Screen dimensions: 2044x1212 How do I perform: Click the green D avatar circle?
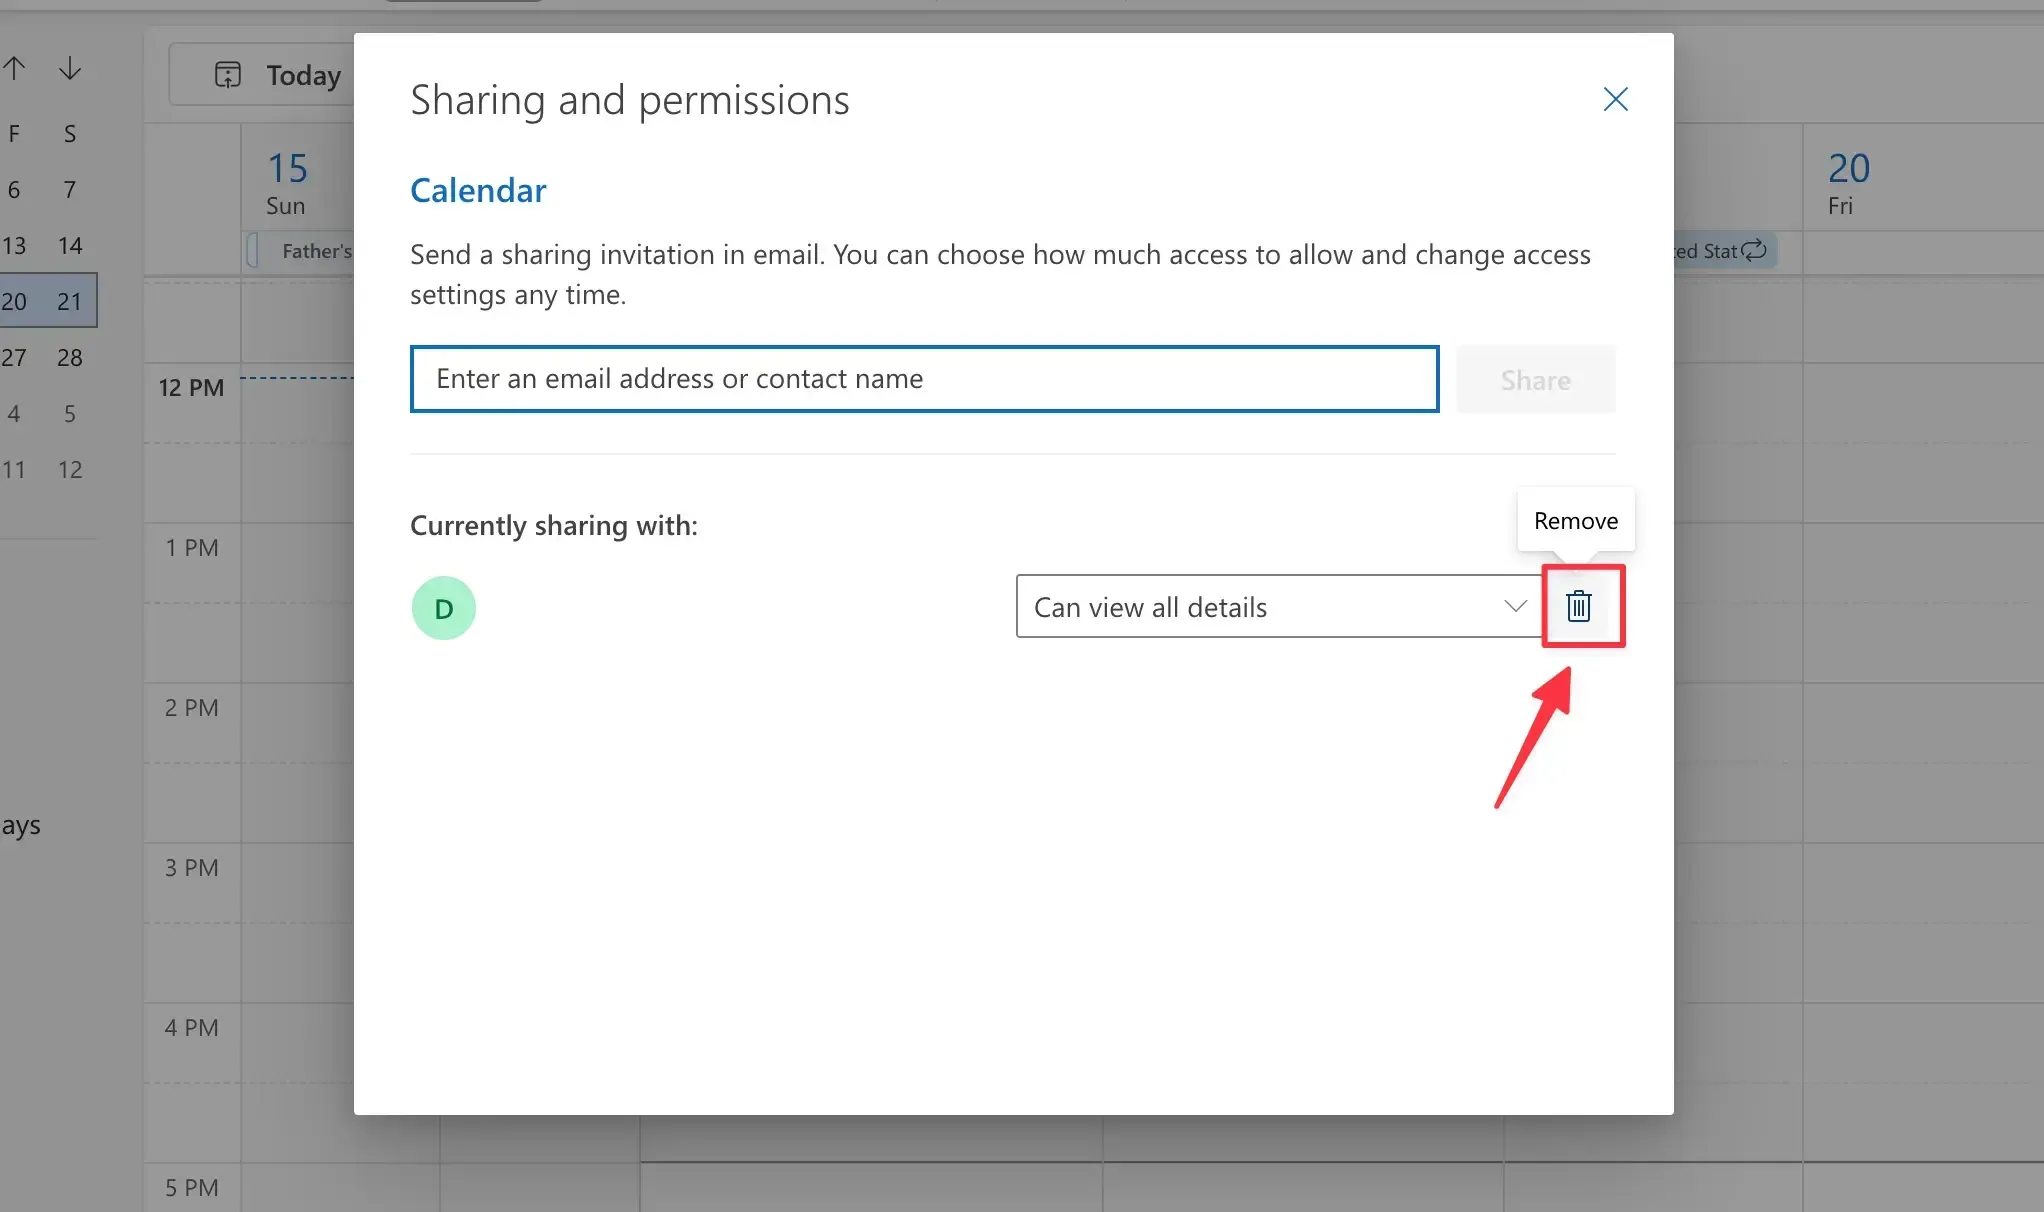pos(443,607)
